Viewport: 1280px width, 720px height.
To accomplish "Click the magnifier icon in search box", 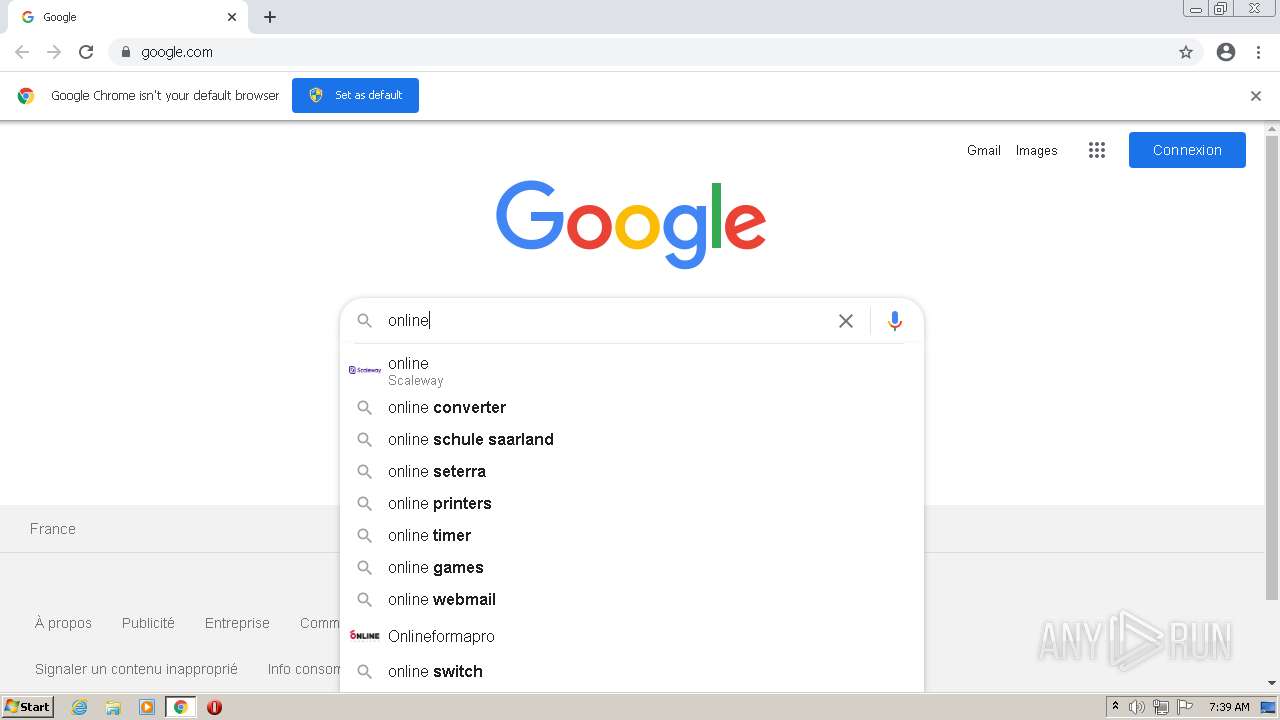I will [365, 321].
